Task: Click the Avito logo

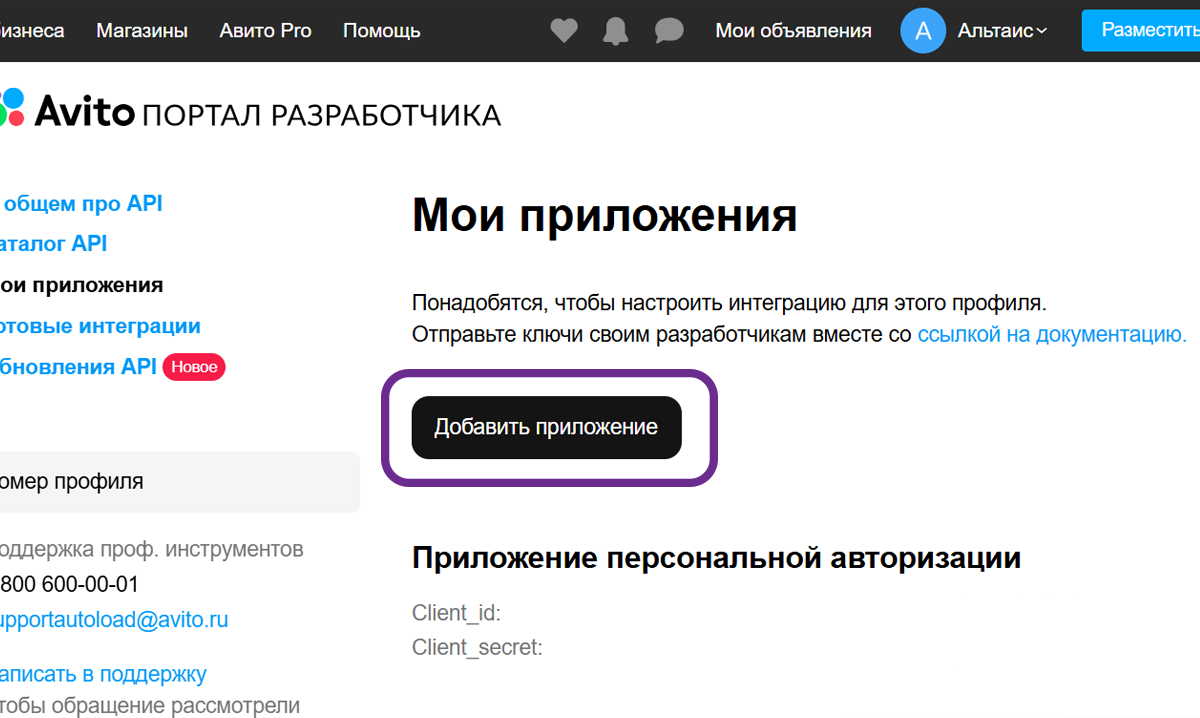Action: pyautogui.click(x=68, y=111)
